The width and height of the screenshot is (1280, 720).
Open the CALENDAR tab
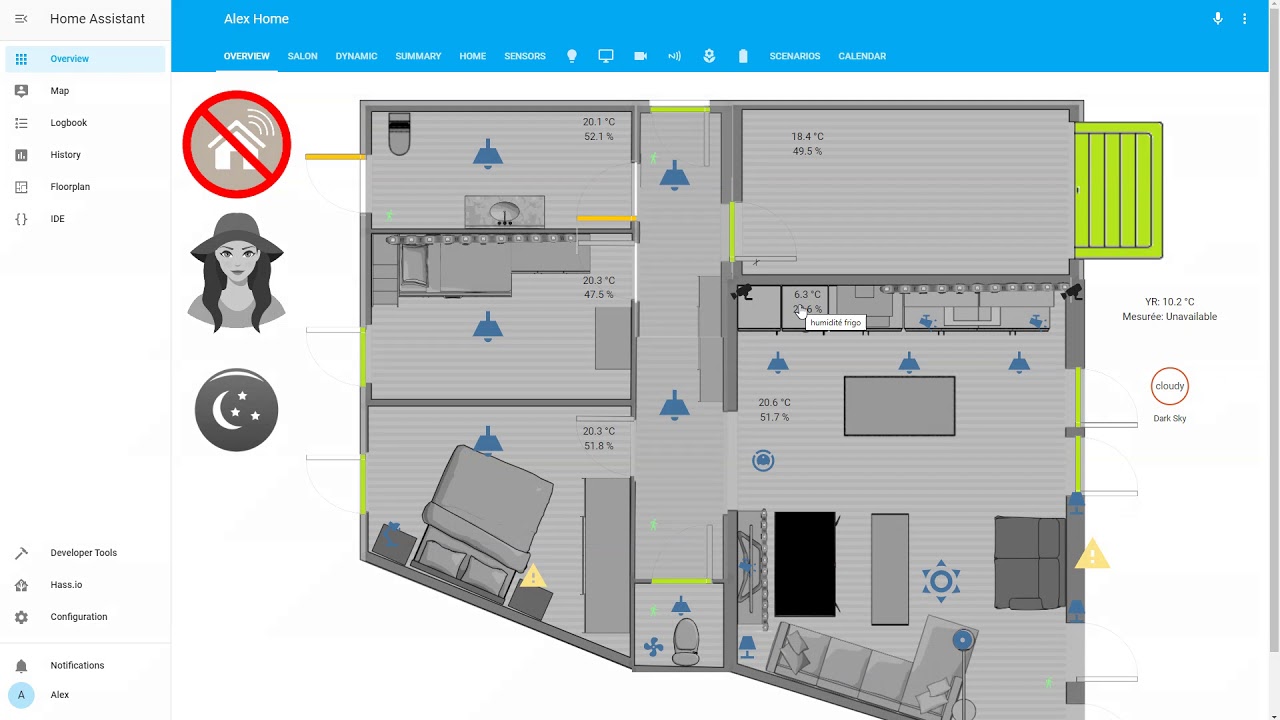pos(862,56)
